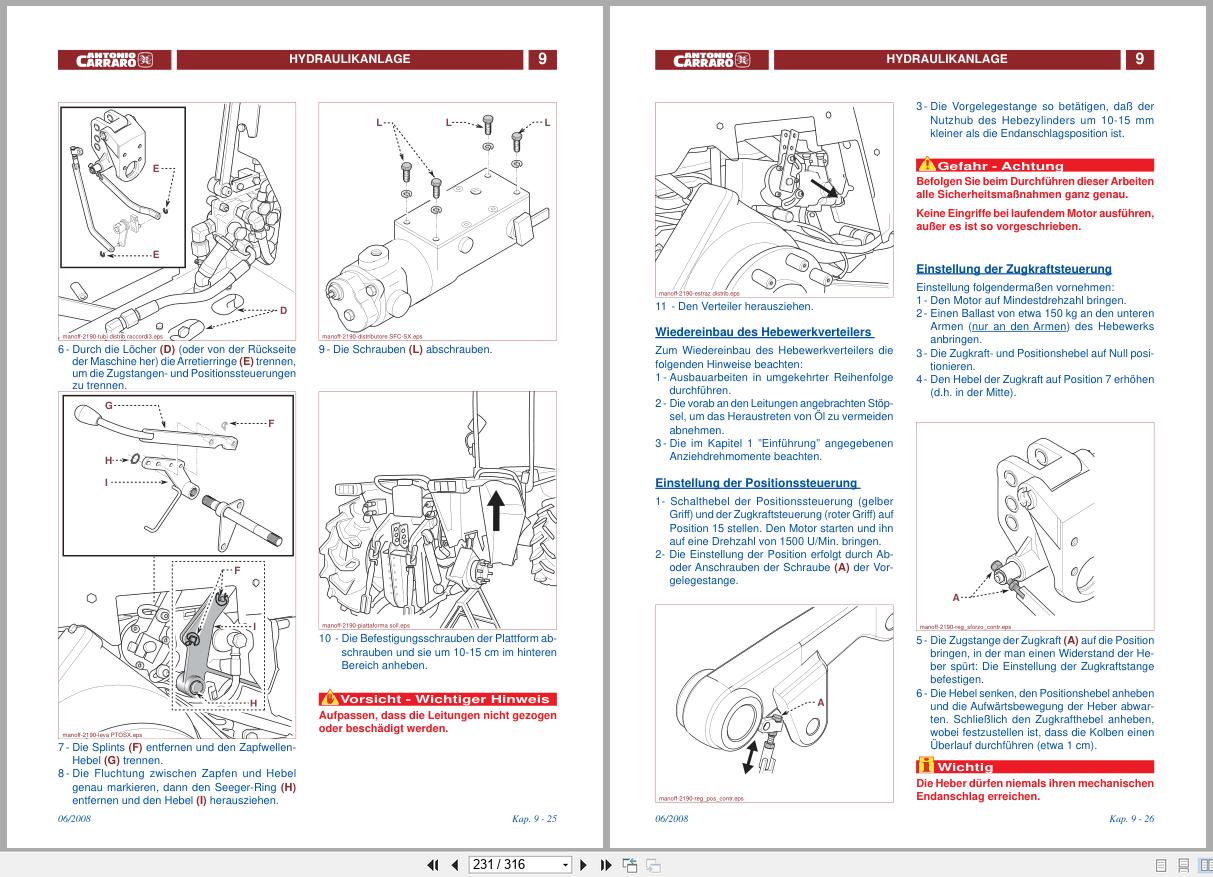Click the greyed go to next view icon
Viewport: 1213px width, 877px height.
pos(653,865)
